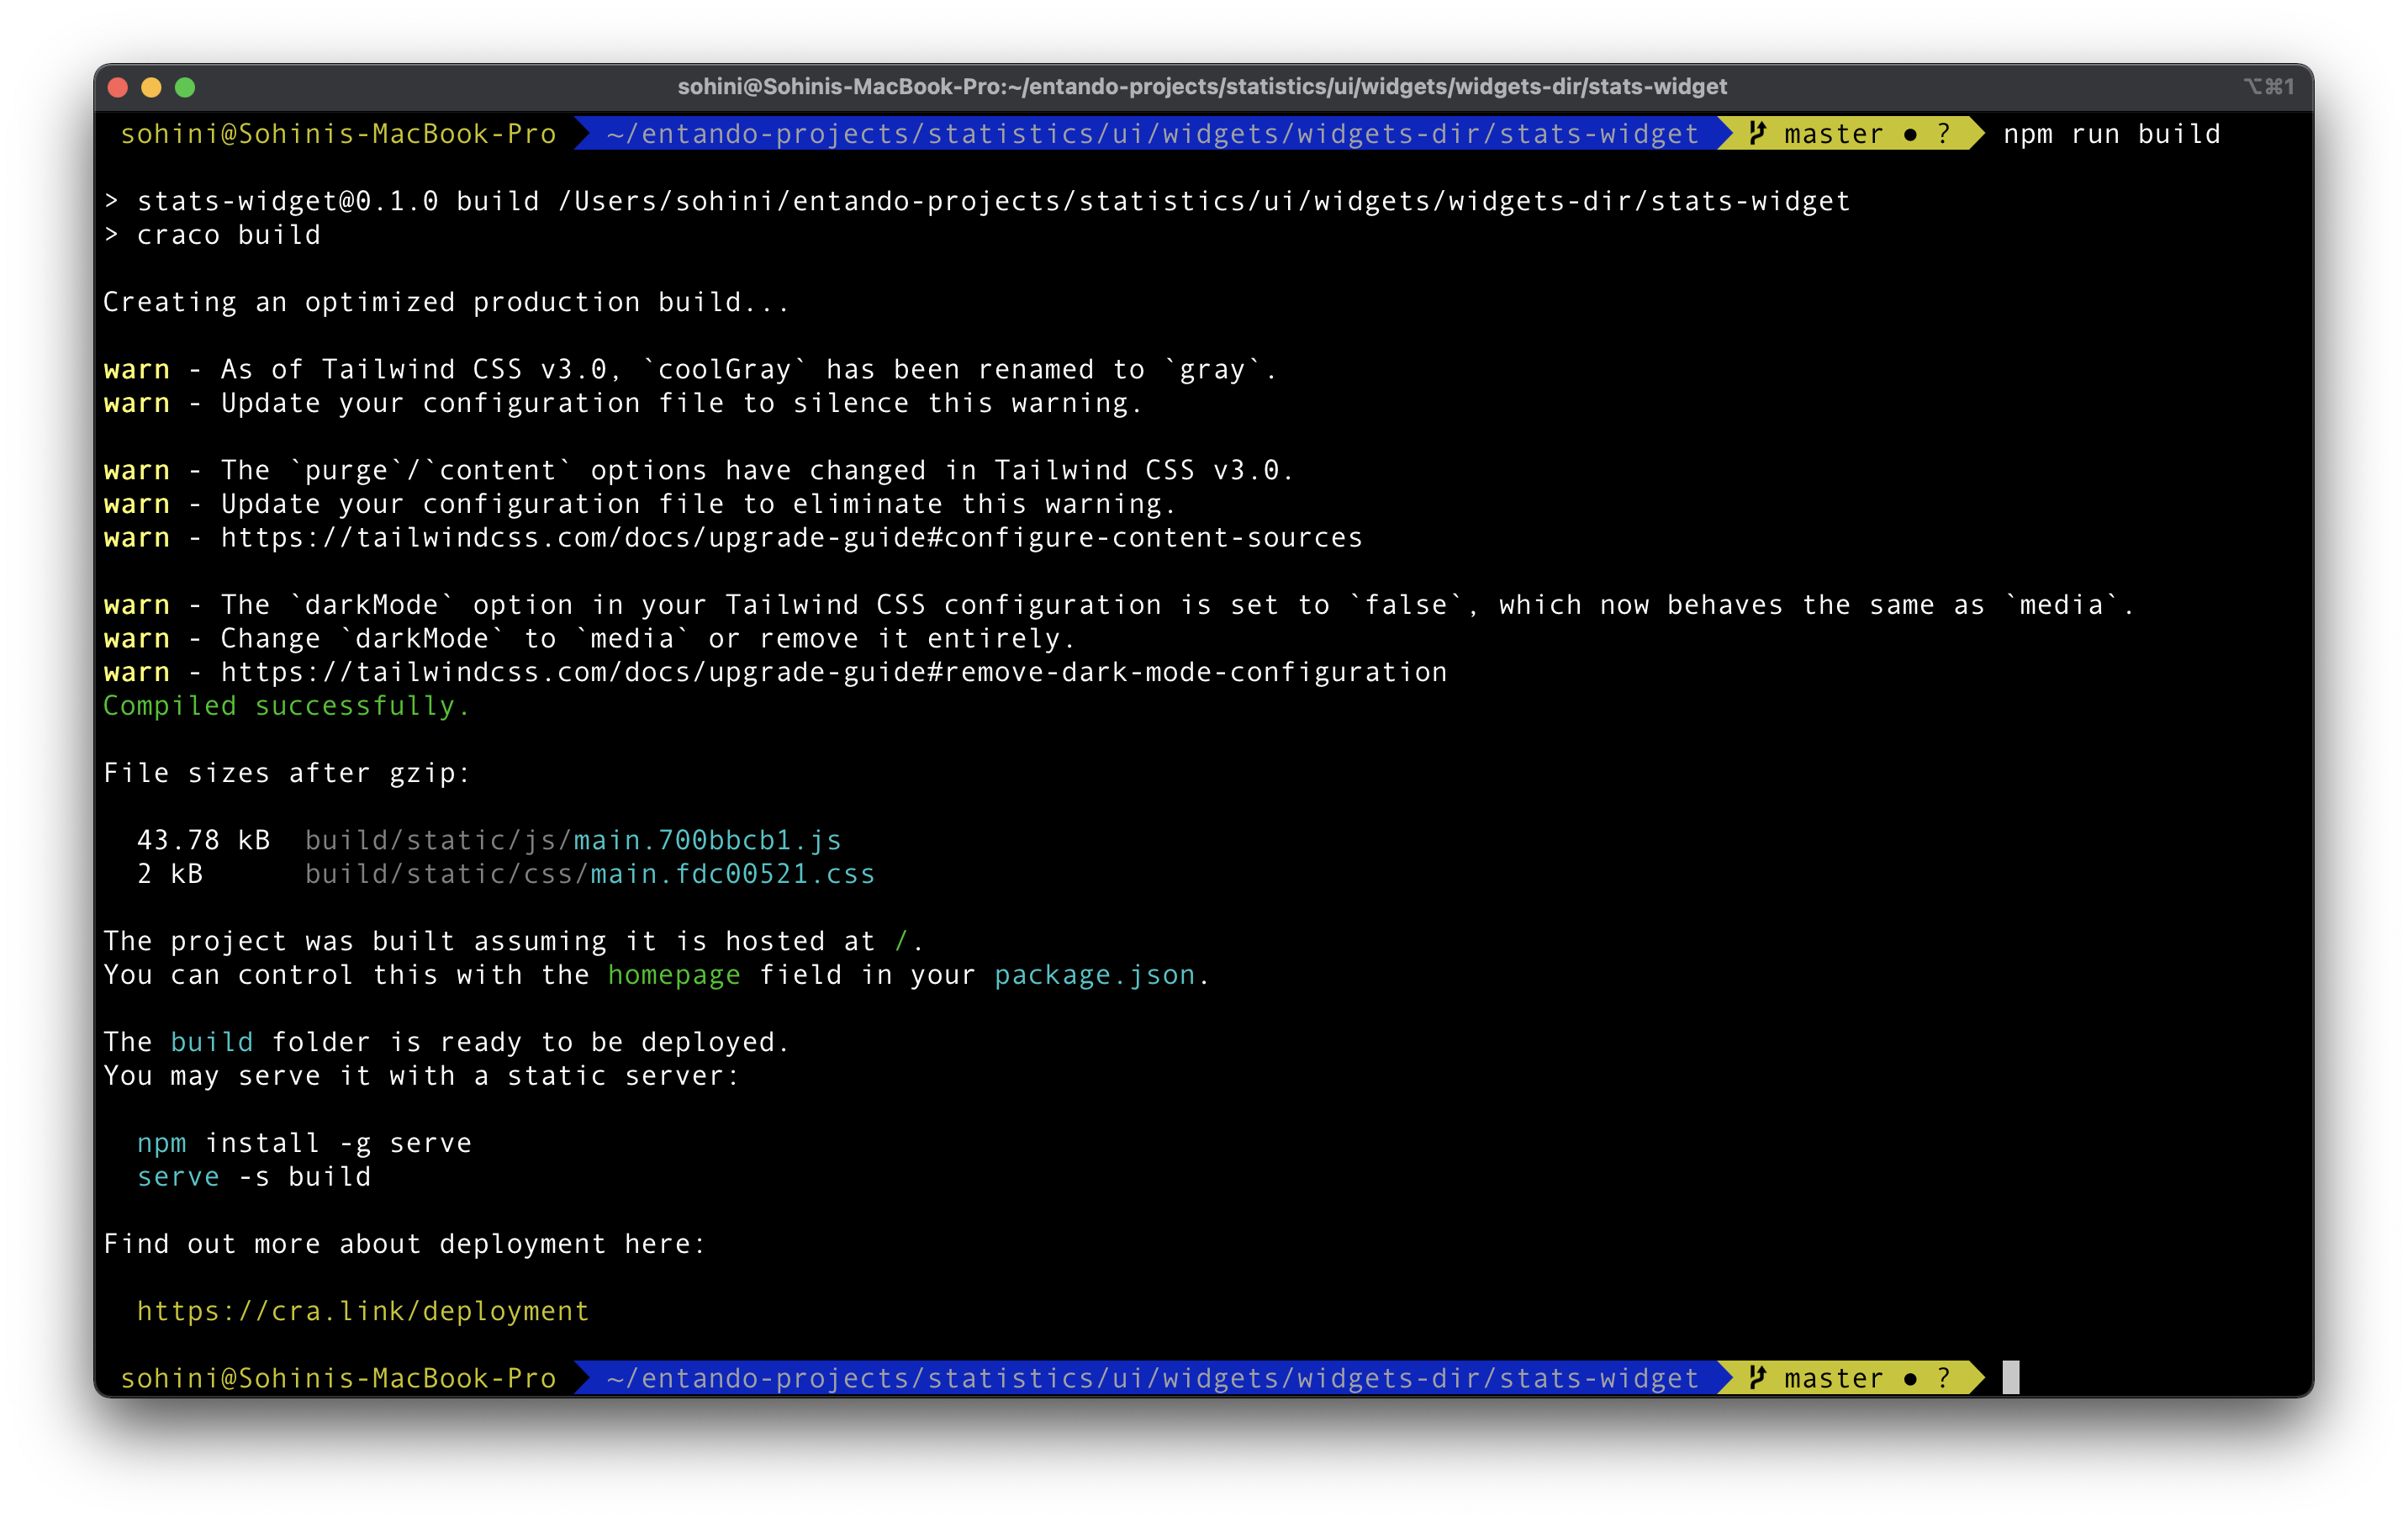The height and width of the screenshot is (1522, 2408).
Task: Click 'npm install -g serve' command line
Action: coord(304,1143)
